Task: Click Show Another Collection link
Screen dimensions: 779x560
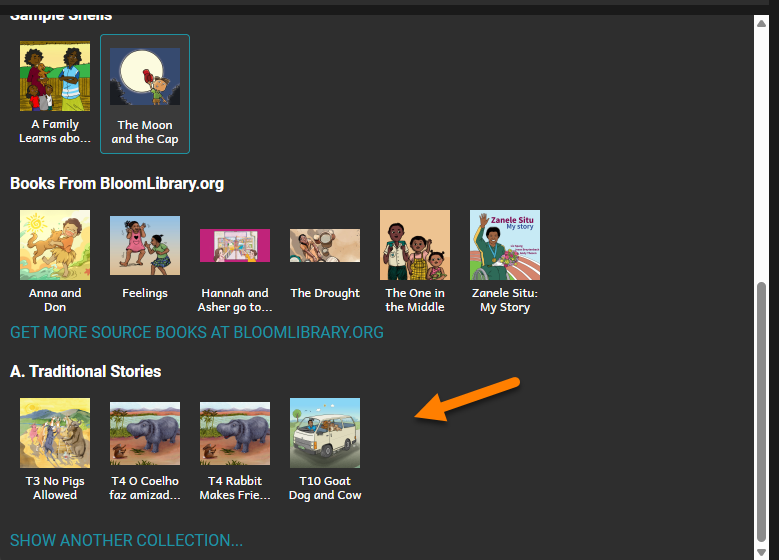Action: (126, 540)
